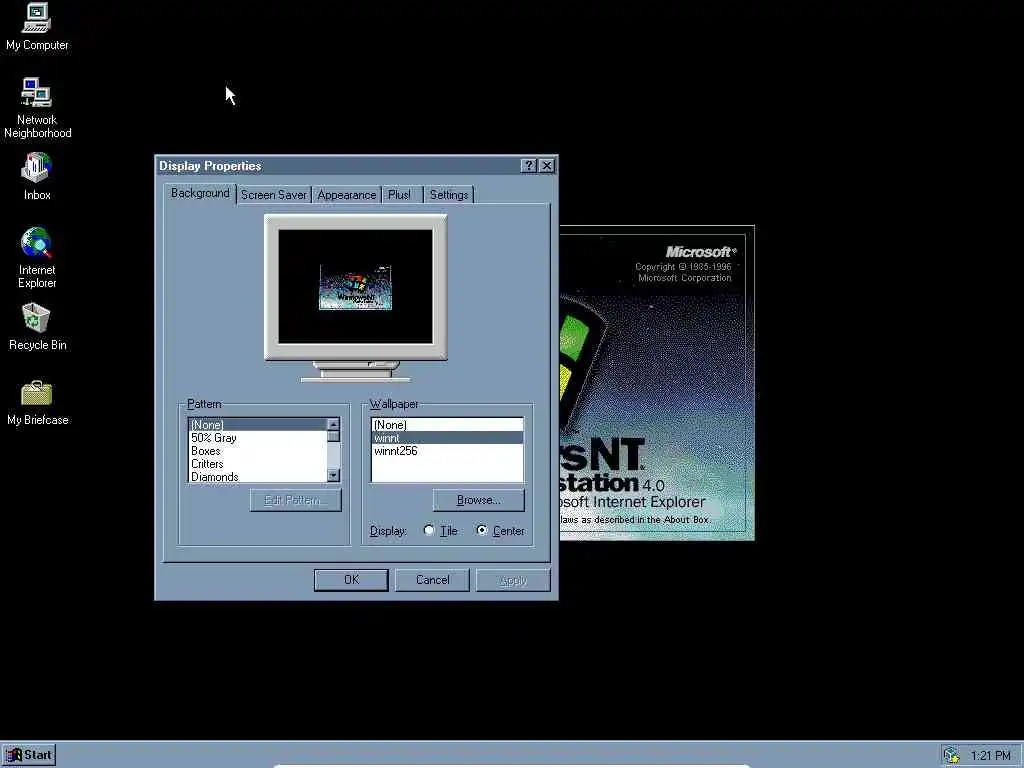1024x768 pixels.
Task: Click the Edit Pattern... button
Action: click(x=295, y=500)
